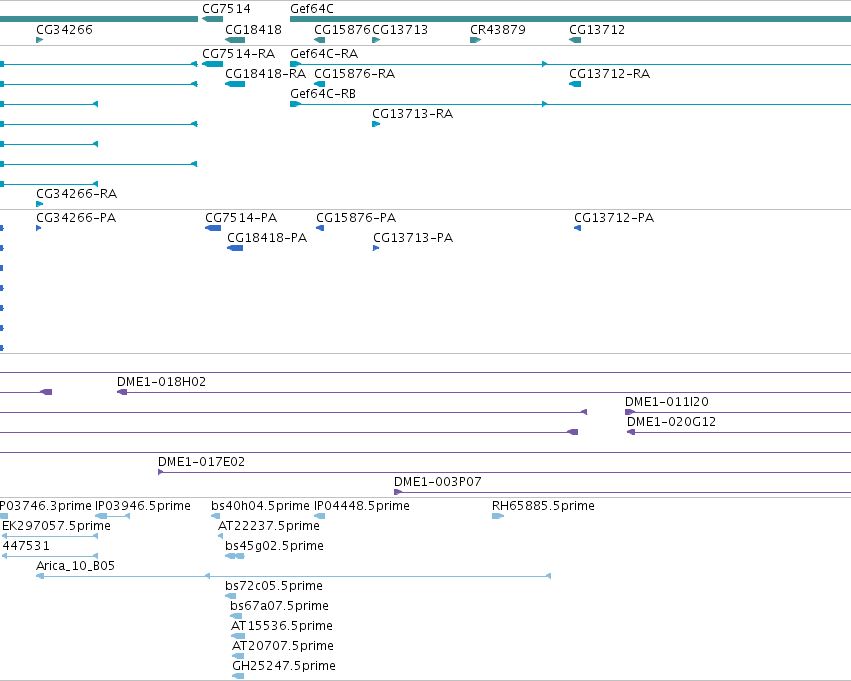Select the CG13712-PA protein label
Viewport: 851px width, 681px height.
(614, 218)
